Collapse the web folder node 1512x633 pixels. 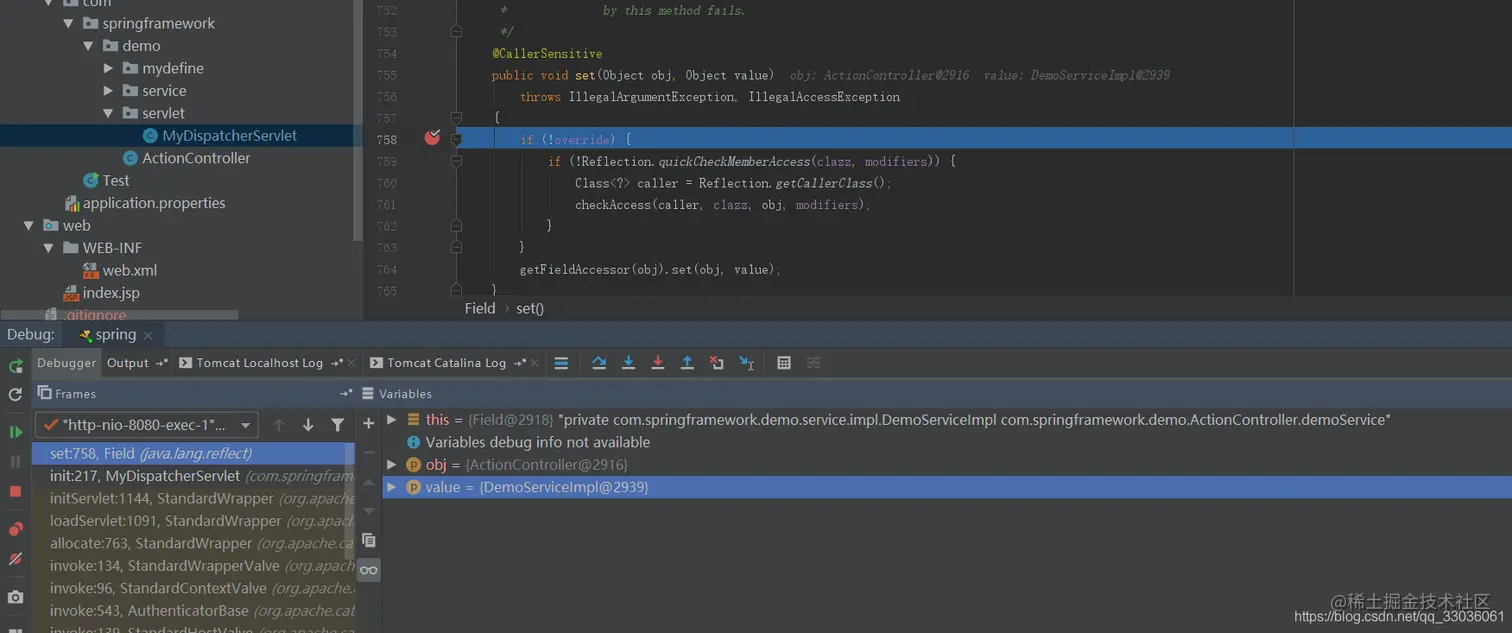coord(29,226)
